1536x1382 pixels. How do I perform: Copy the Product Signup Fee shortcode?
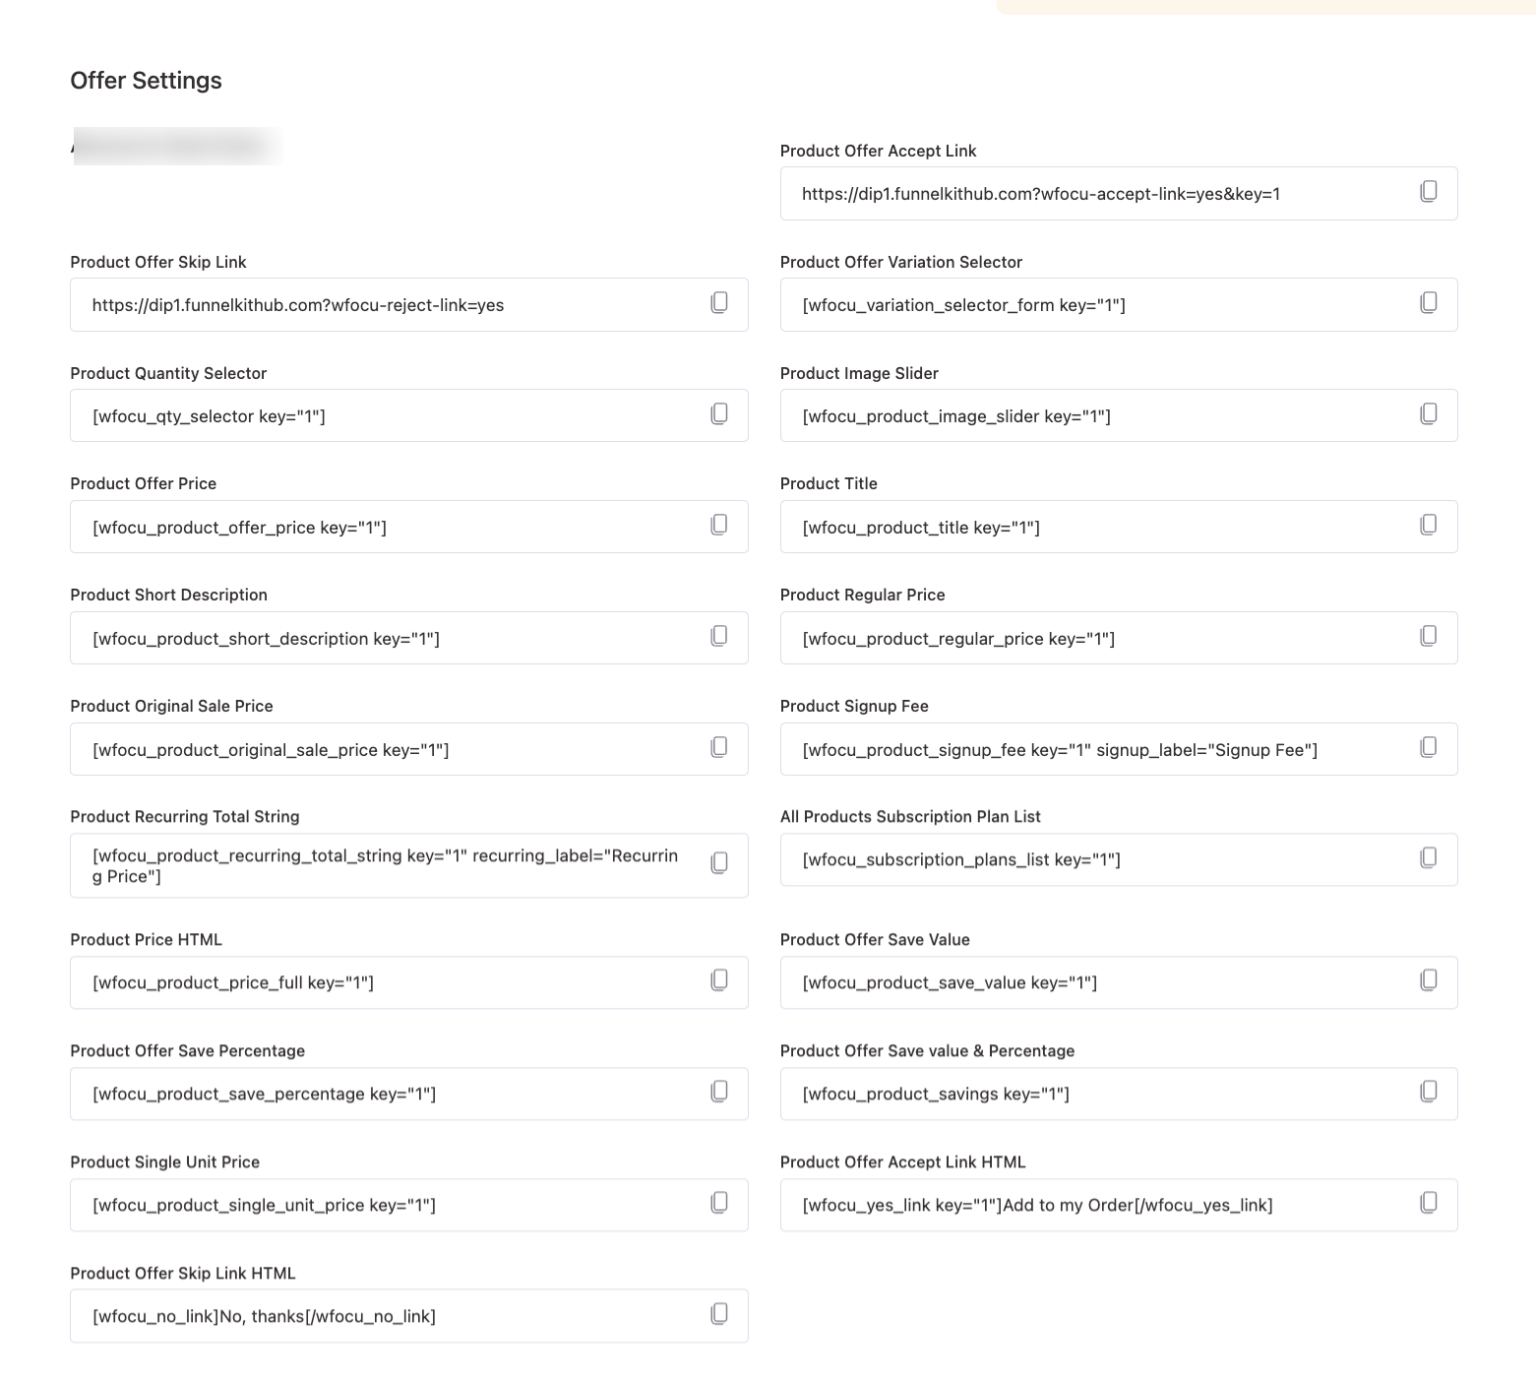pos(1428,747)
